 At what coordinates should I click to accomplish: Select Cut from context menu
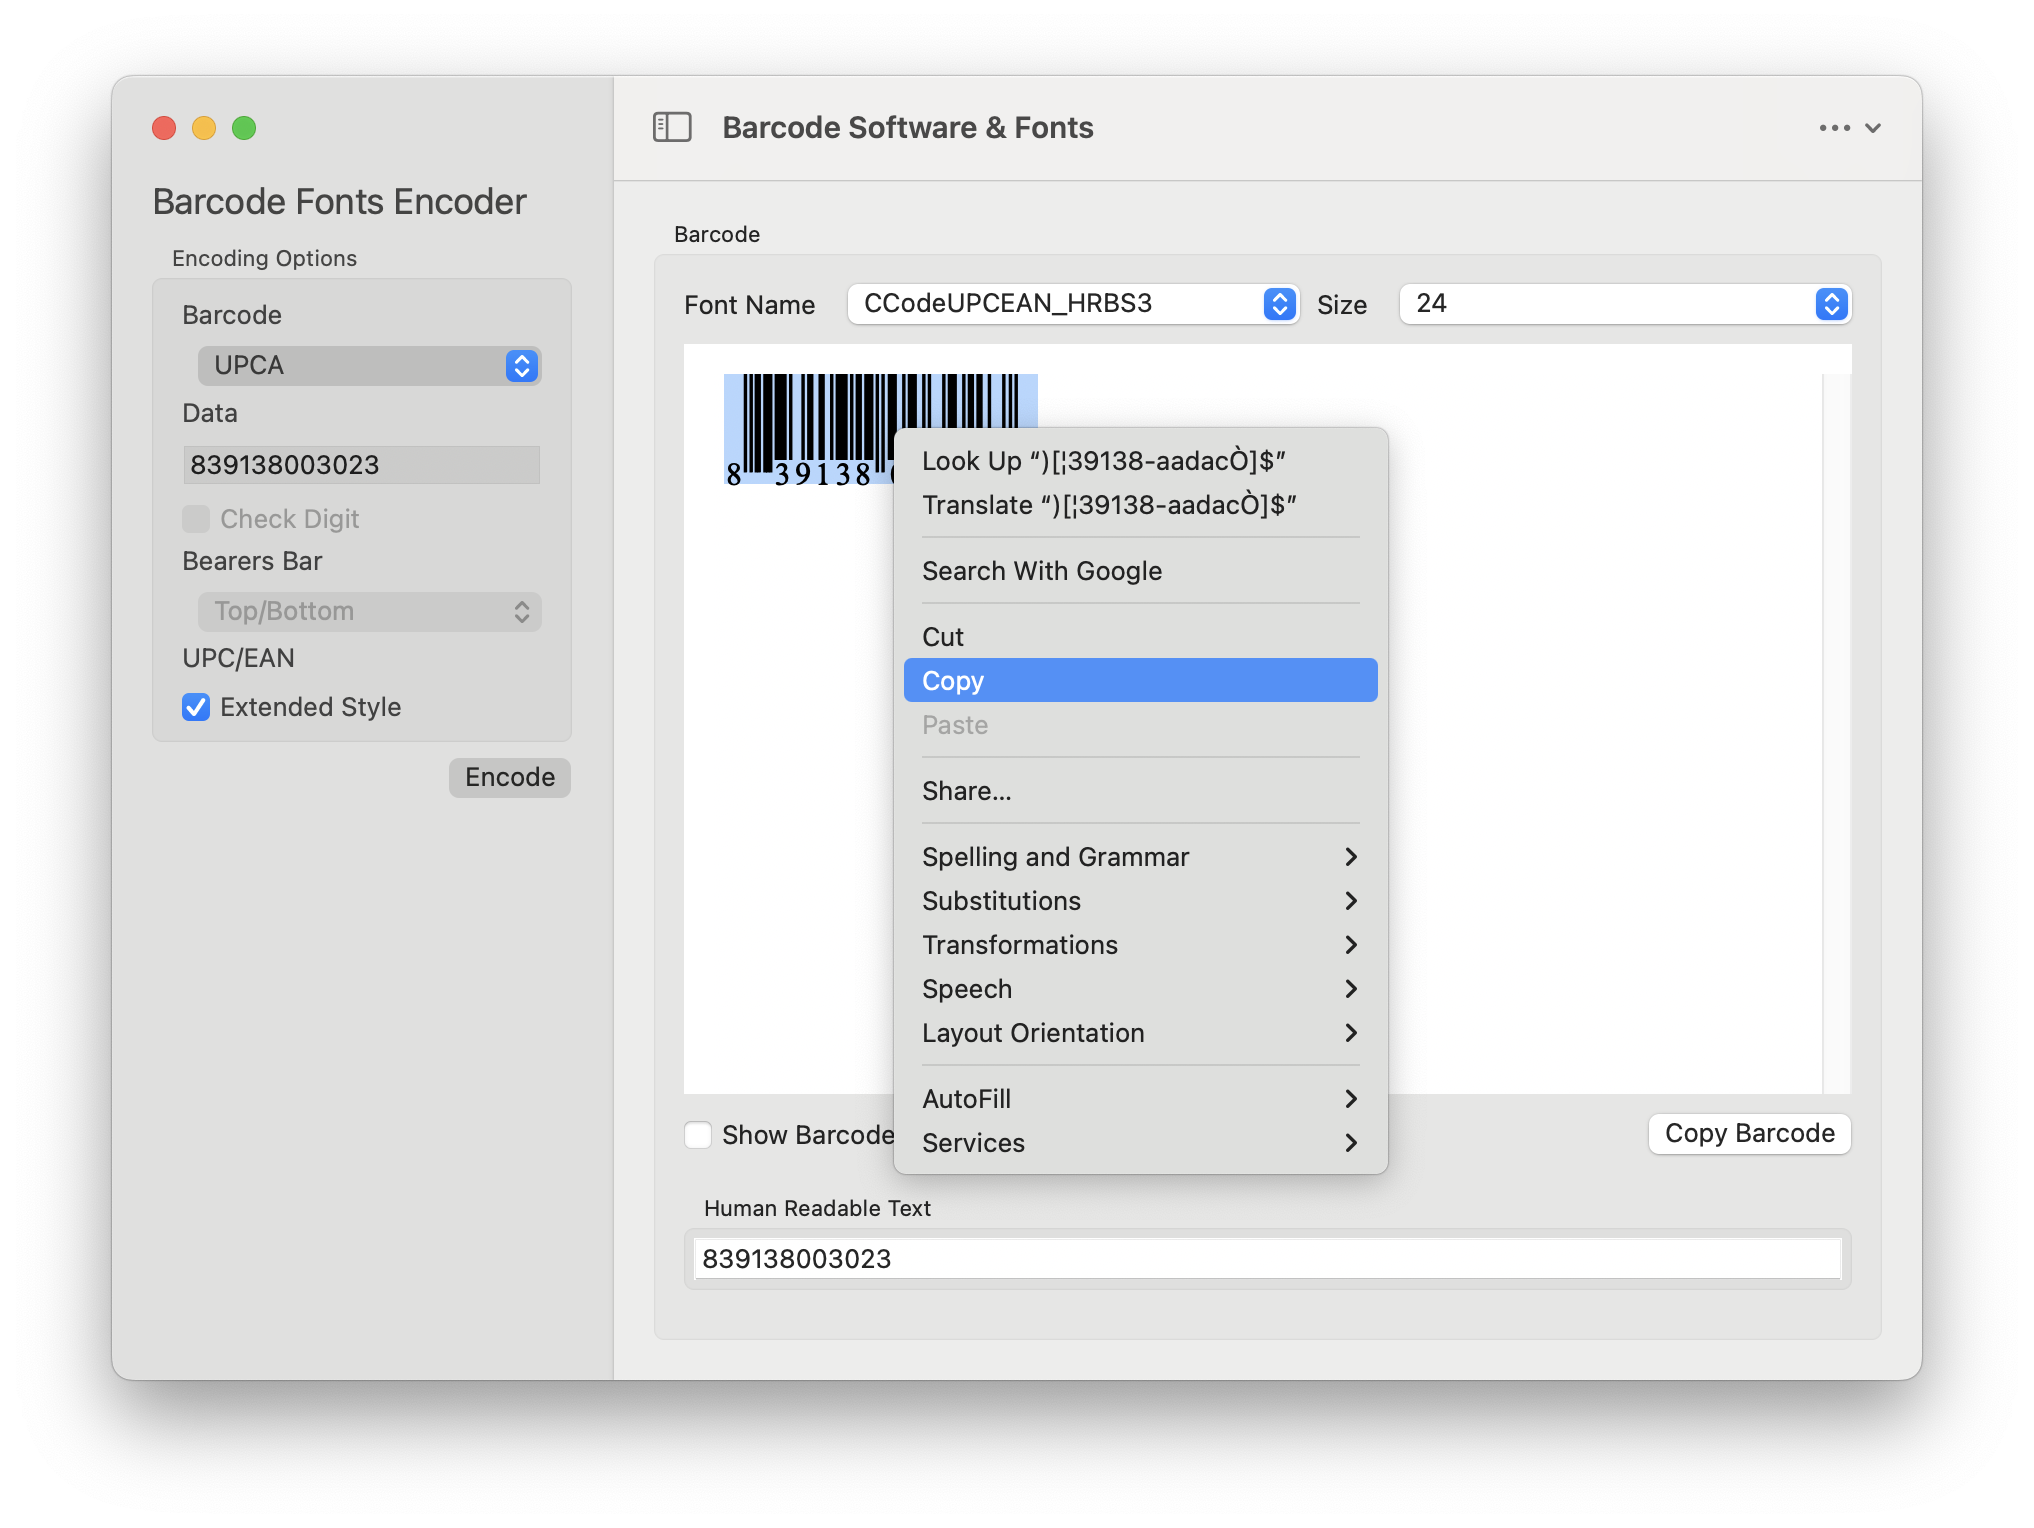1140,637
